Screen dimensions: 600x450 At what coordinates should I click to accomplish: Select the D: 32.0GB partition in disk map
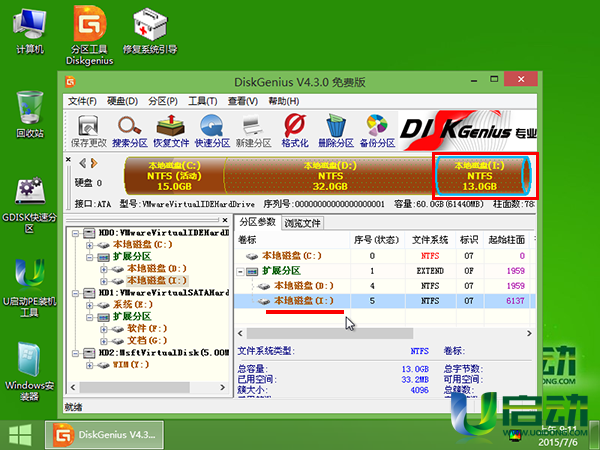click(330, 176)
